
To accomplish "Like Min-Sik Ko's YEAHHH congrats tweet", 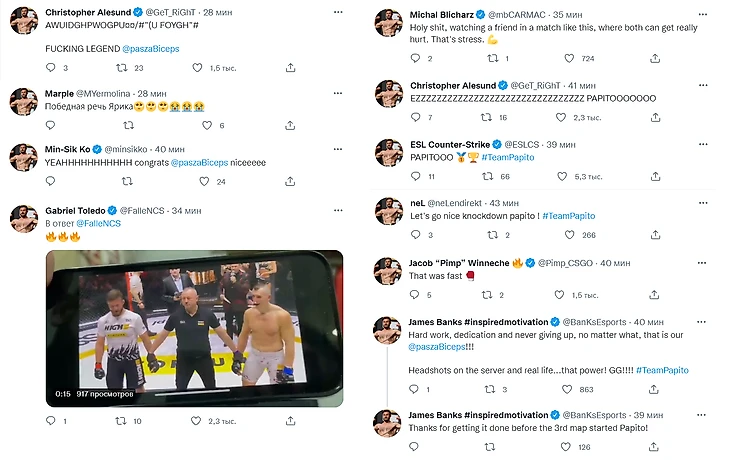I will coord(205,181).
